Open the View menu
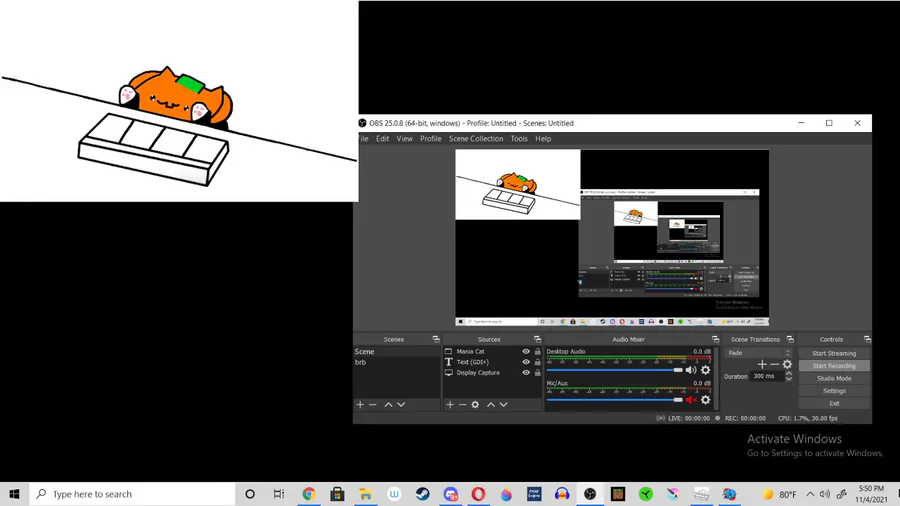This screenshot has width=900, height=506. (x=405, y=139)
